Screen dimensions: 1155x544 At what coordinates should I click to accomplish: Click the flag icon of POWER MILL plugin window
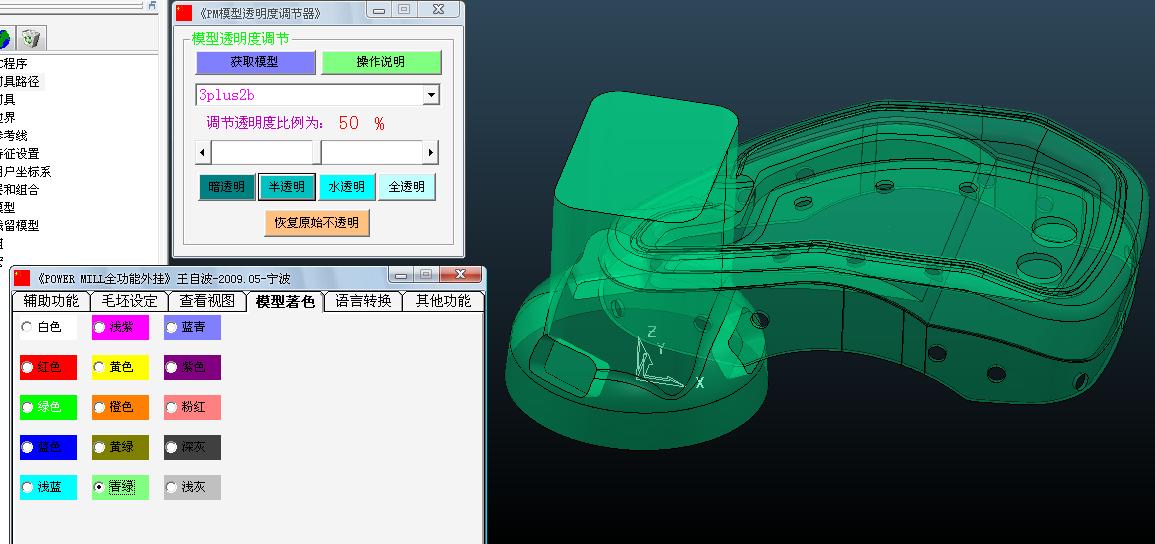pos(22,278)
